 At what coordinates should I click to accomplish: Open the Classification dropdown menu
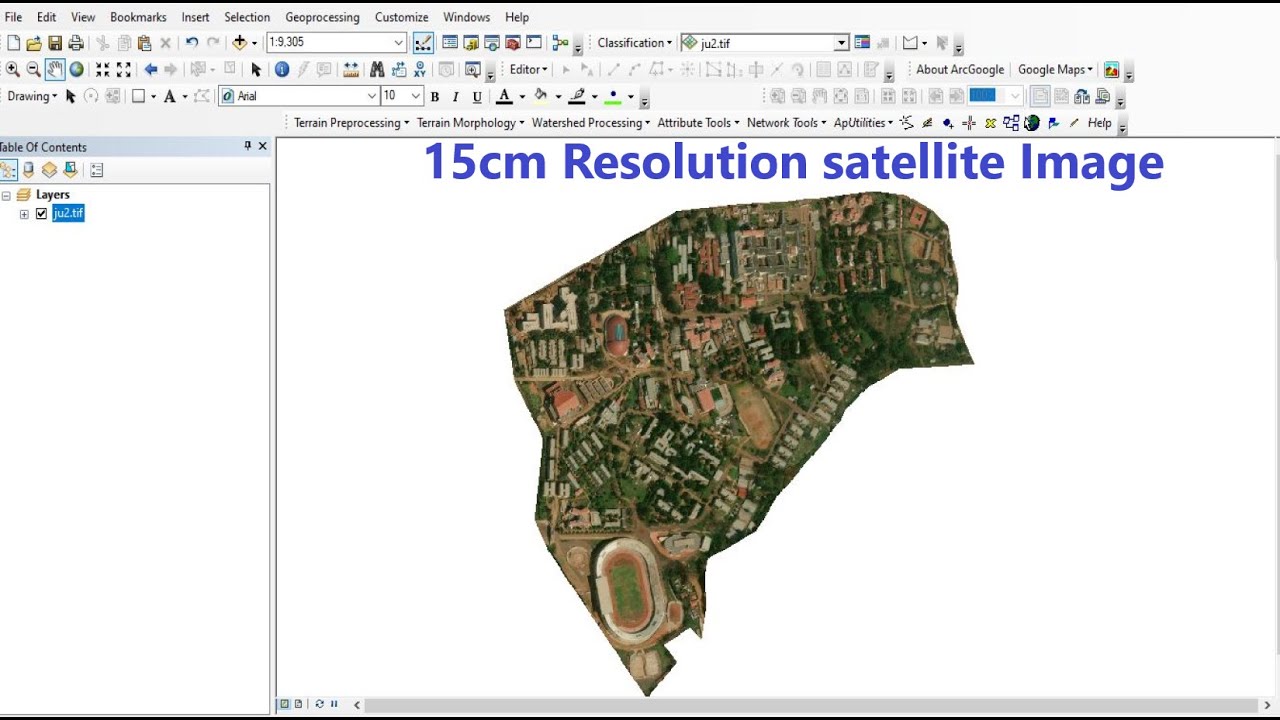(635, 43)
